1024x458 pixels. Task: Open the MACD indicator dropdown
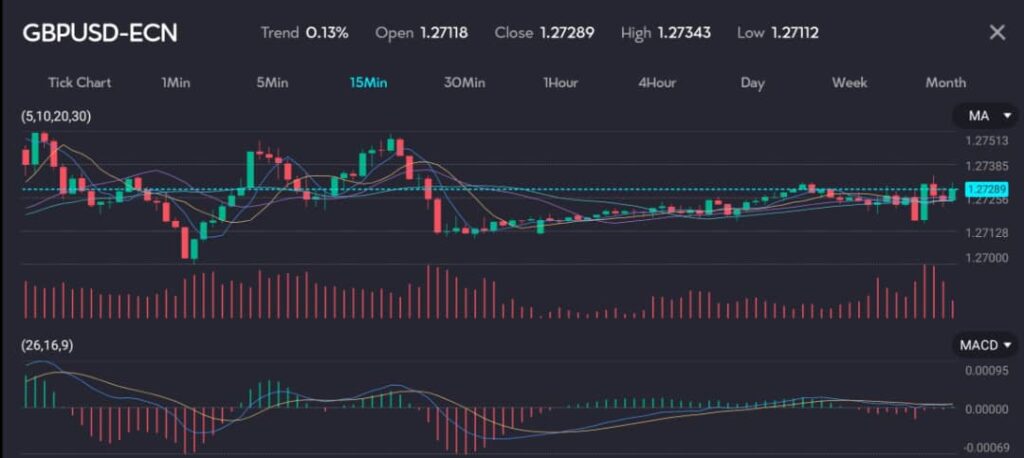coord(984,345)
